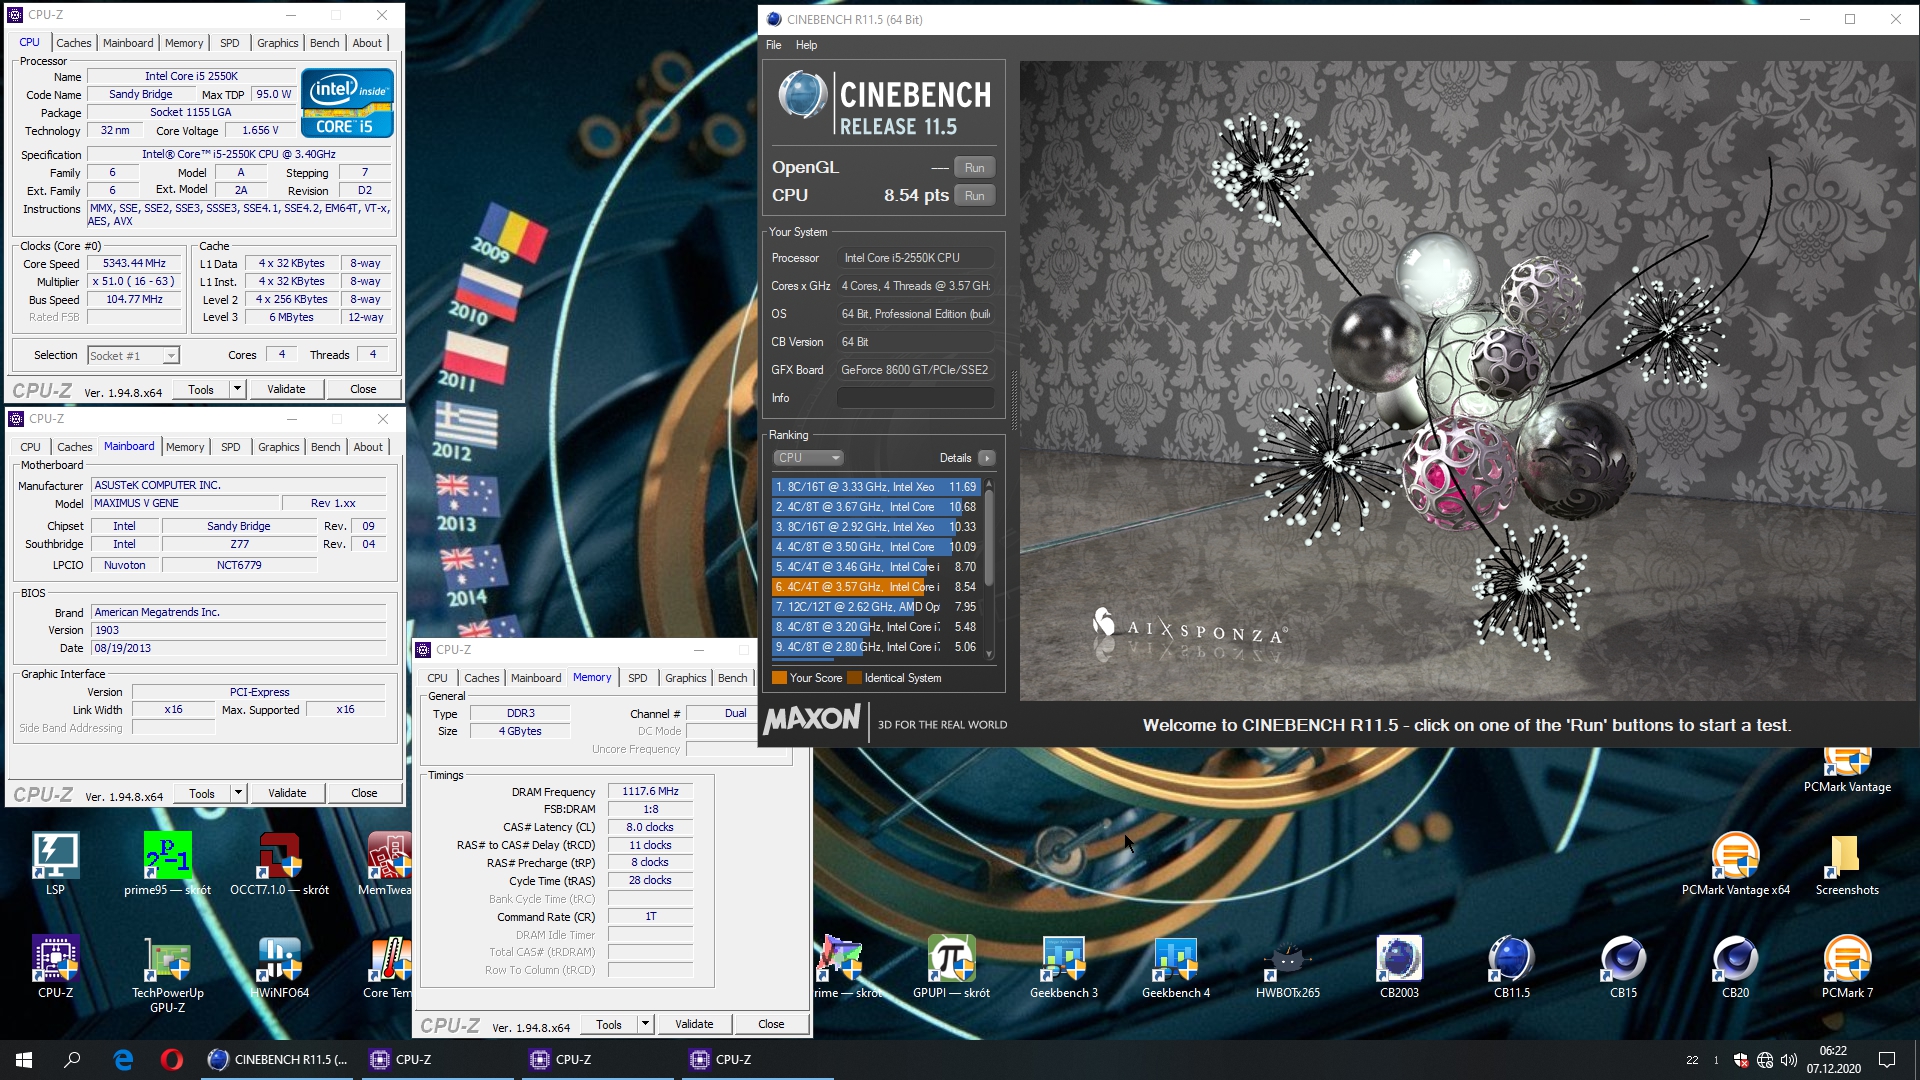Switch to the Caches tab in top CPU-Z window
1920x1080 pixels.
[x=73, y=43]
